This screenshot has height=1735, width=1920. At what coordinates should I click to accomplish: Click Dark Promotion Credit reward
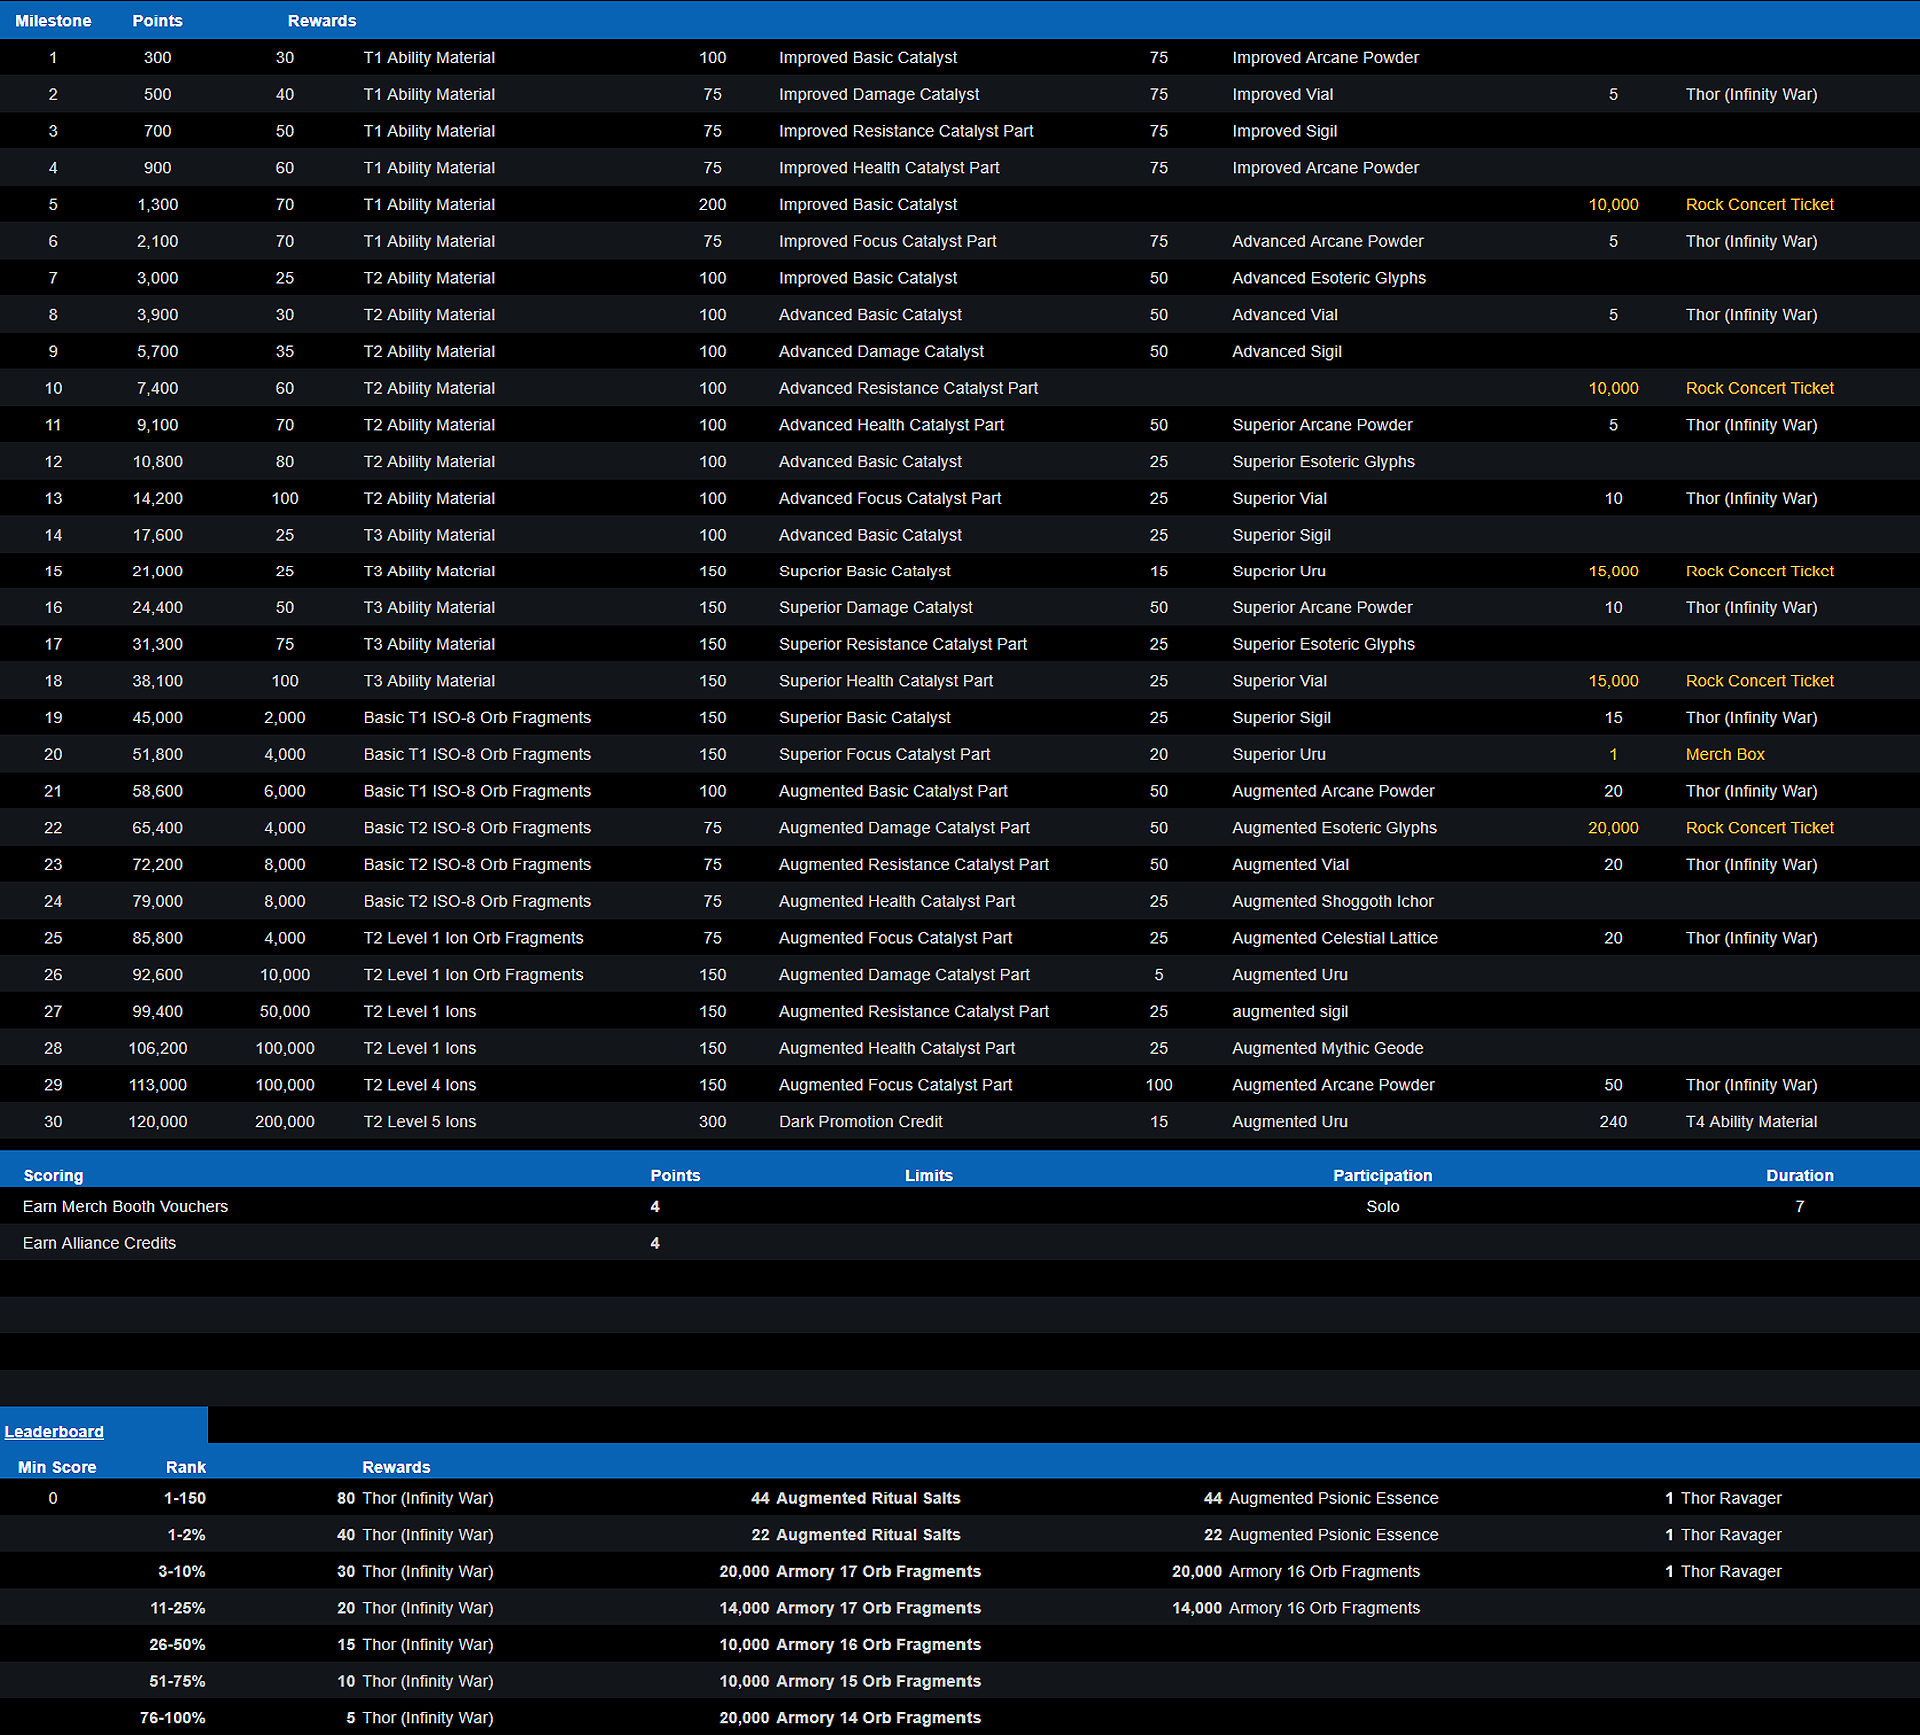860,1121
